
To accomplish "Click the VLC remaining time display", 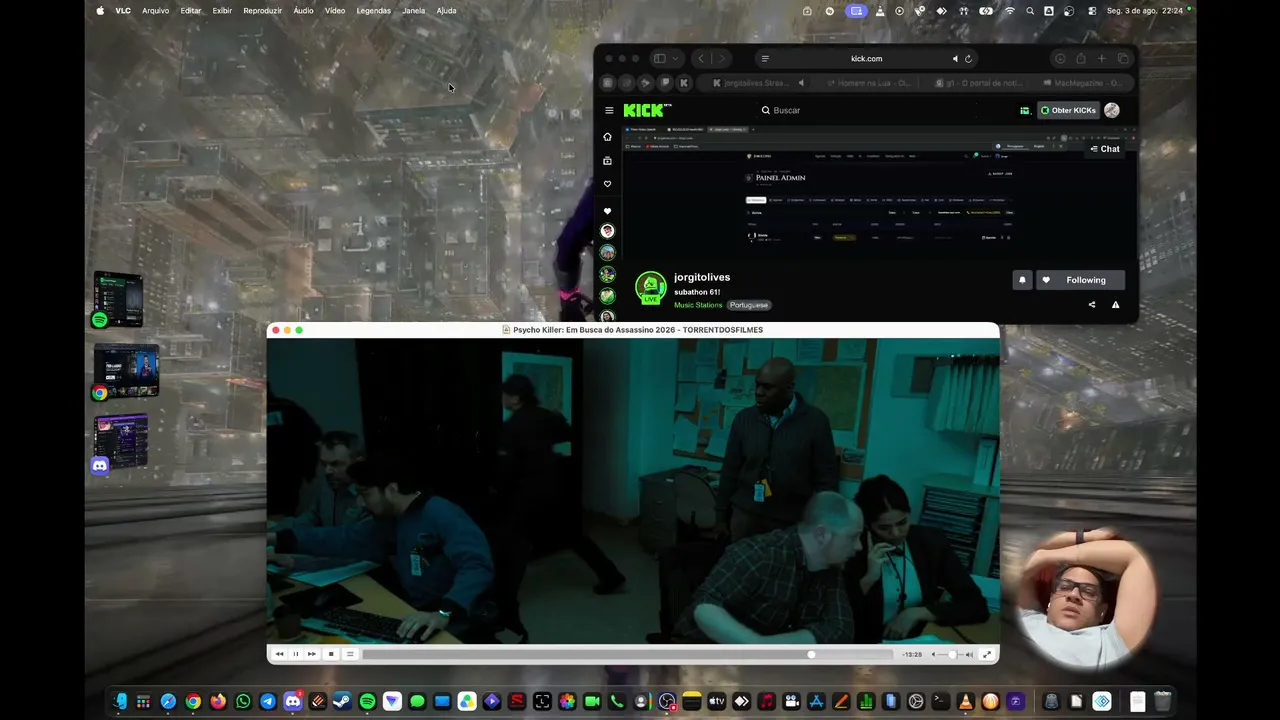I will pos(912,655).
